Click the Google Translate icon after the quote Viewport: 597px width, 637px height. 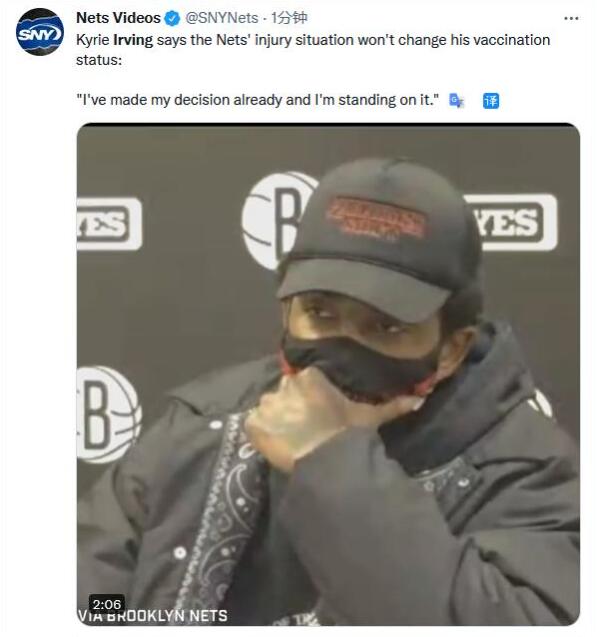pos(456,101)
